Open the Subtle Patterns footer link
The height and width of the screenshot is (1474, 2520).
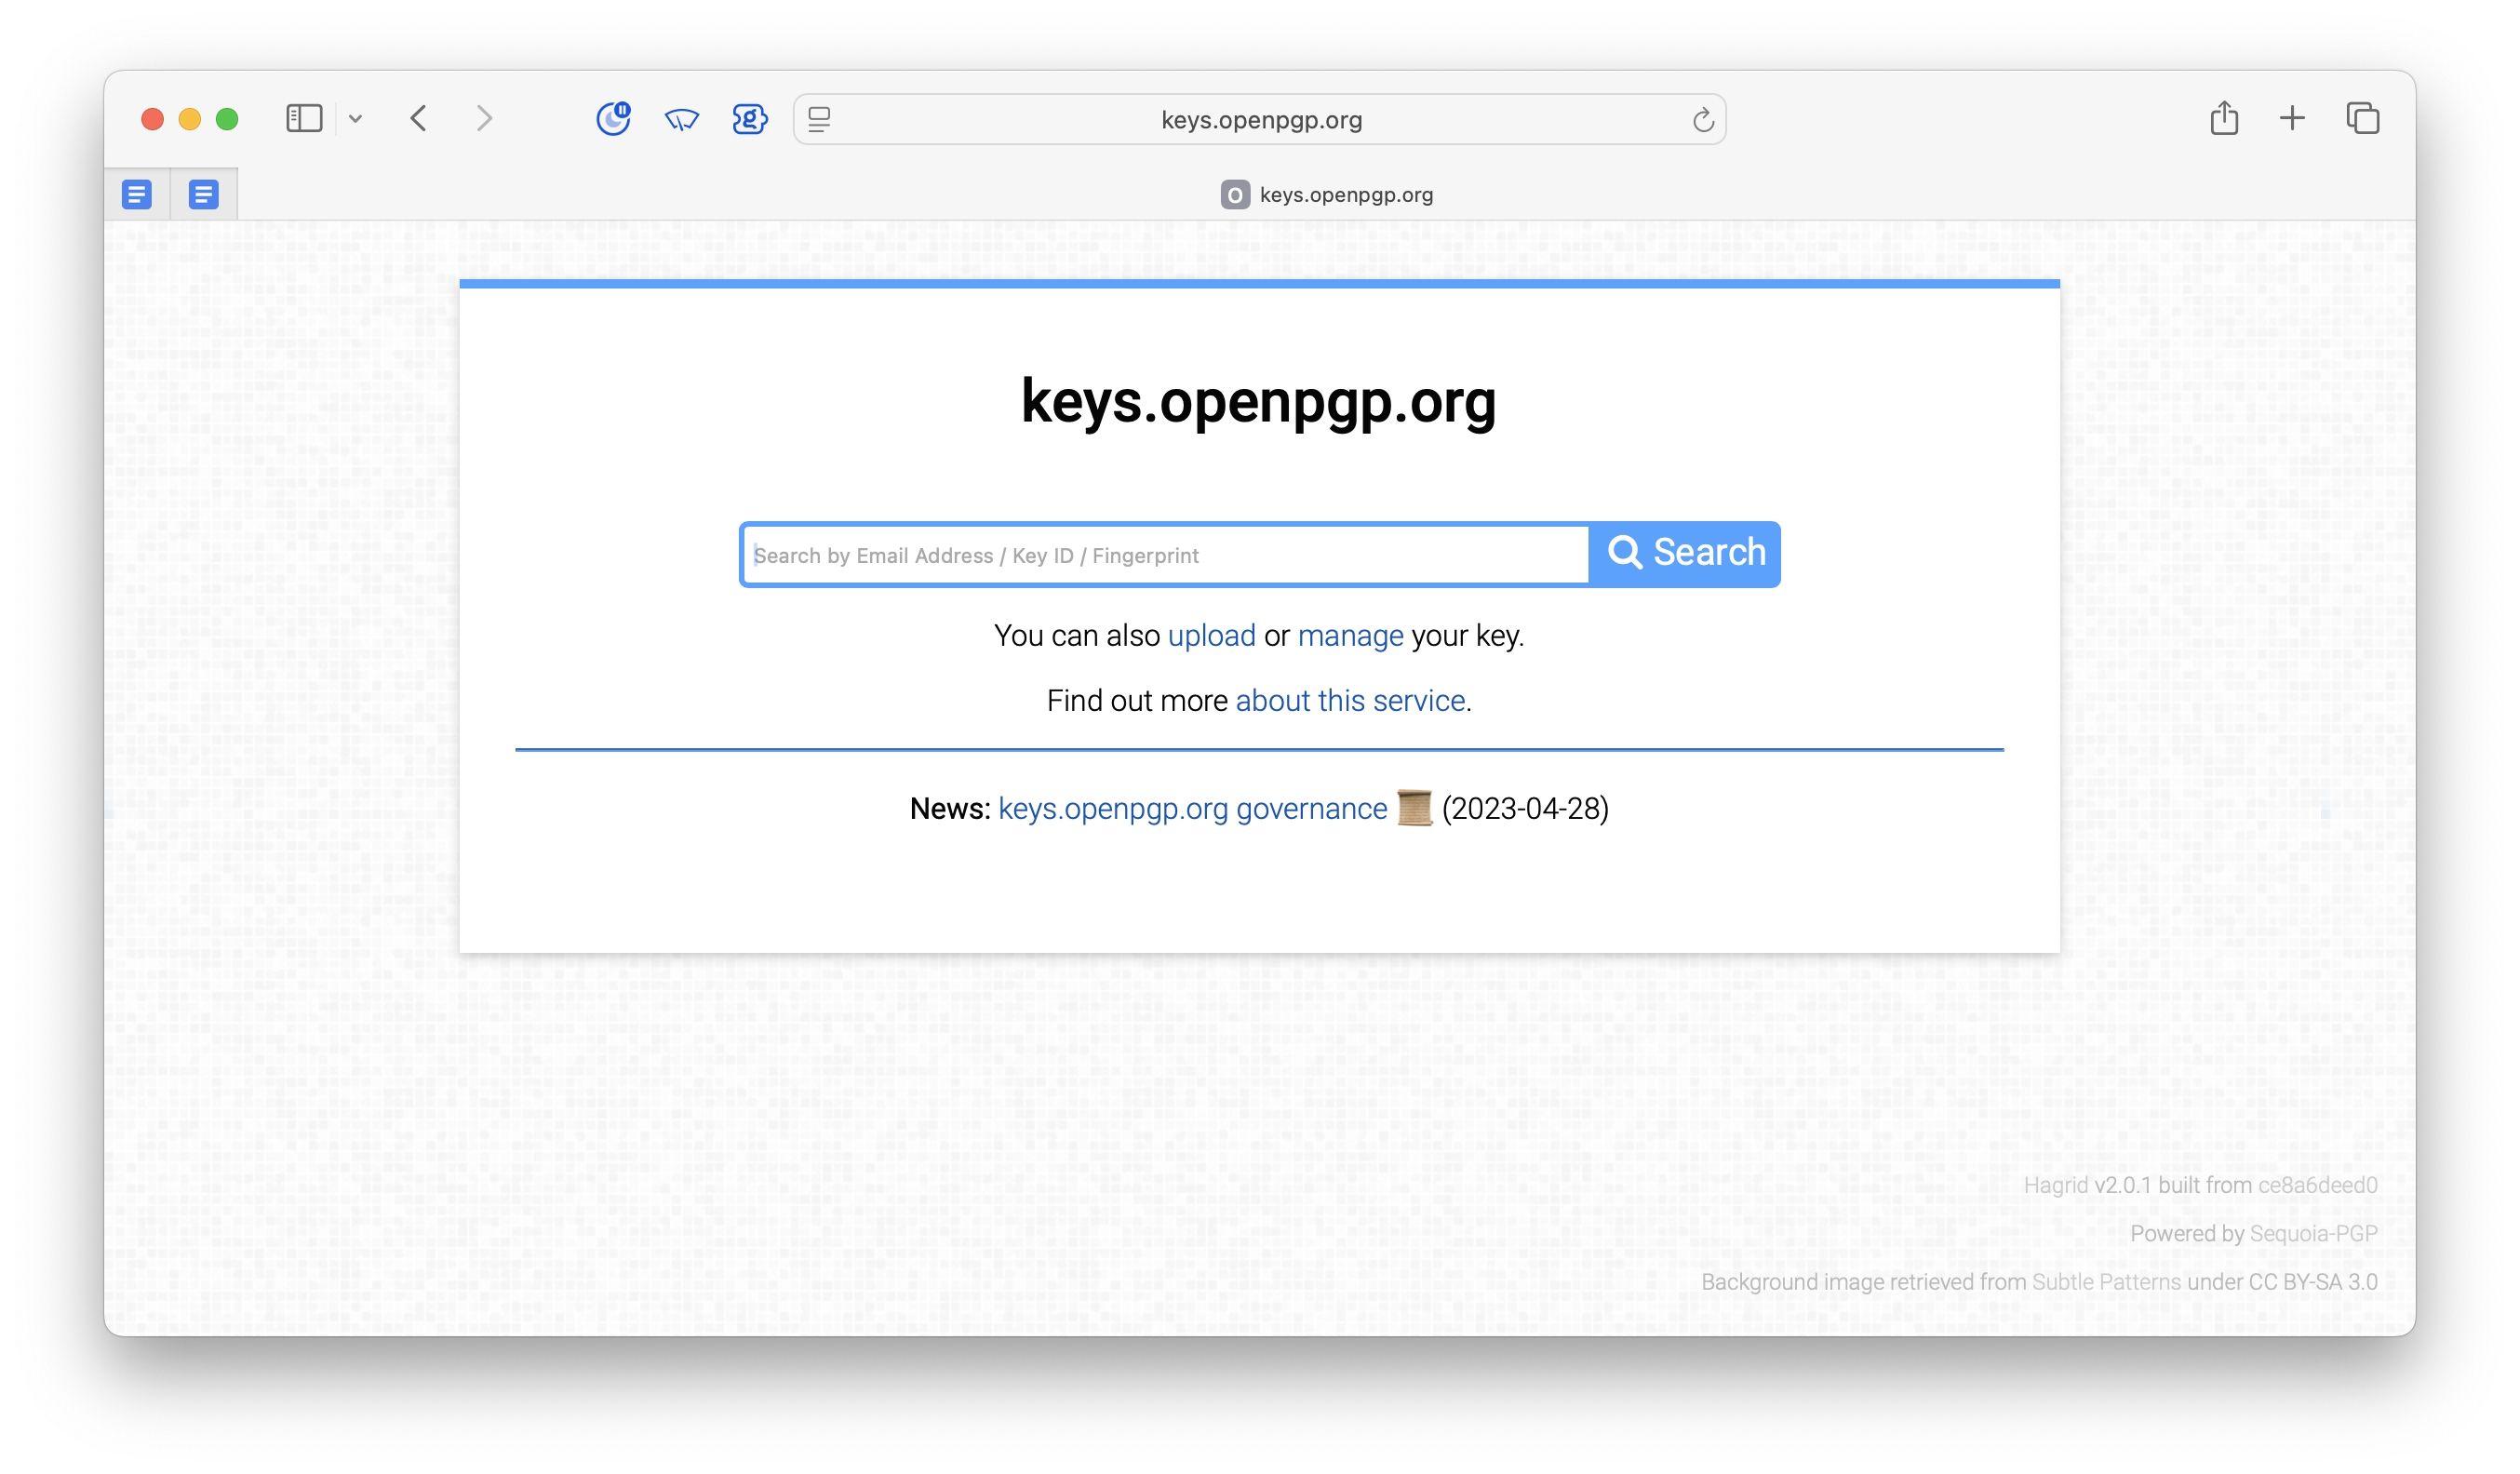tap(2106, 1282)
